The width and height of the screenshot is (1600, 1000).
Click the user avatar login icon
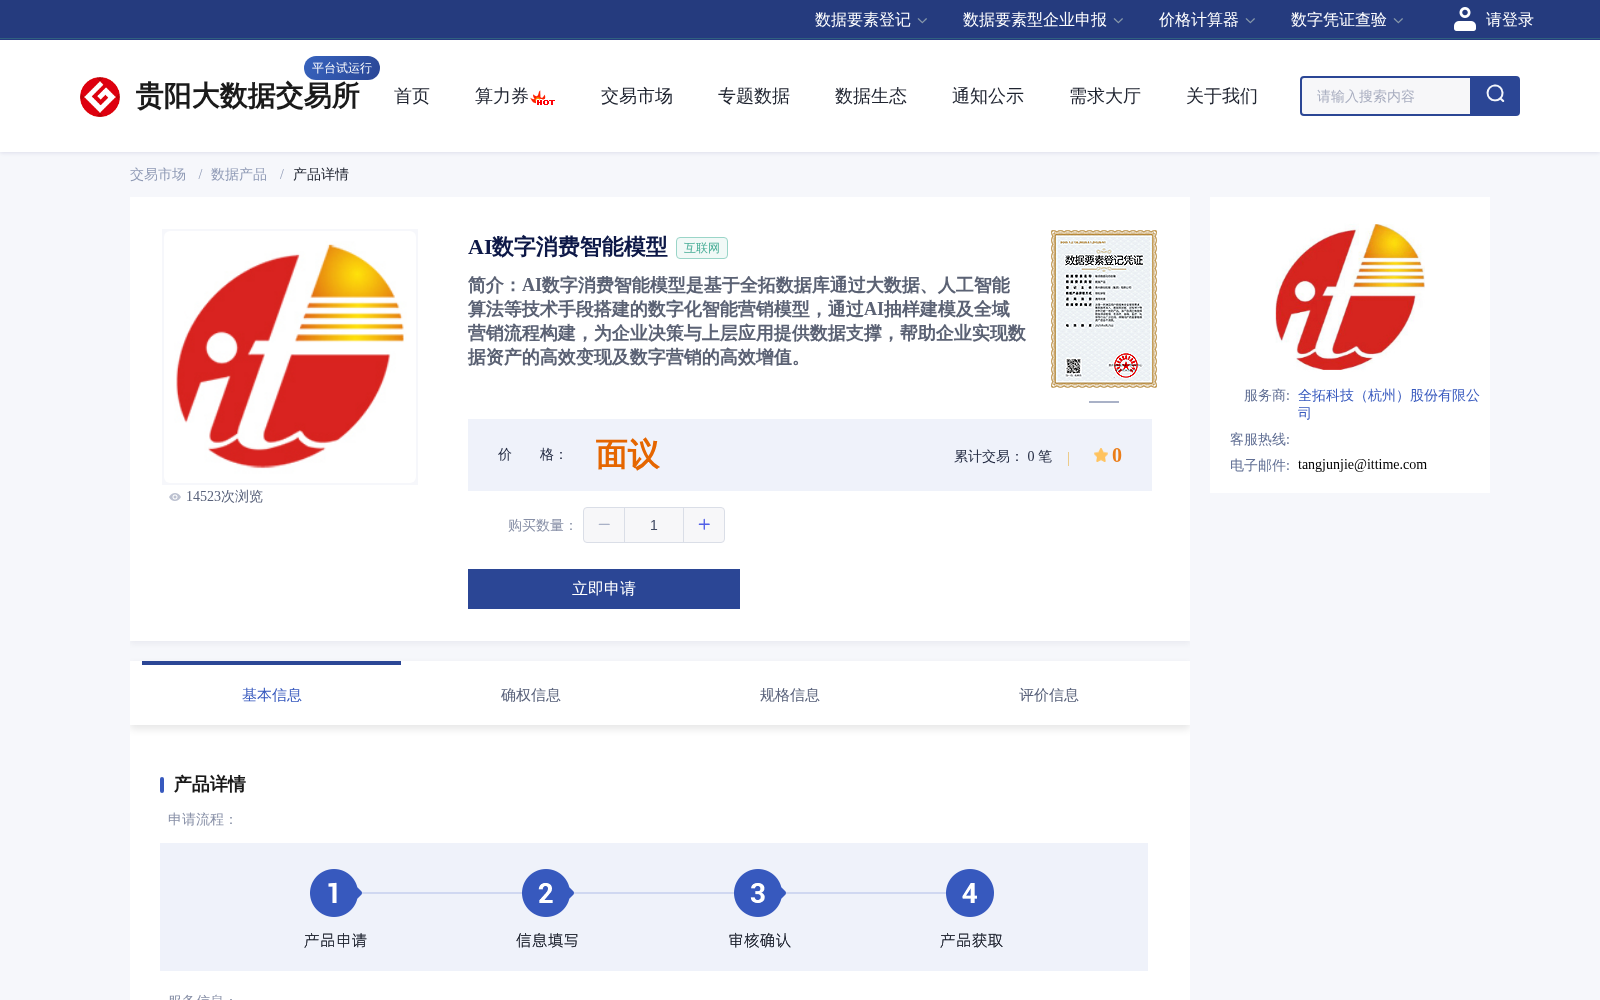click(1464, 19)
